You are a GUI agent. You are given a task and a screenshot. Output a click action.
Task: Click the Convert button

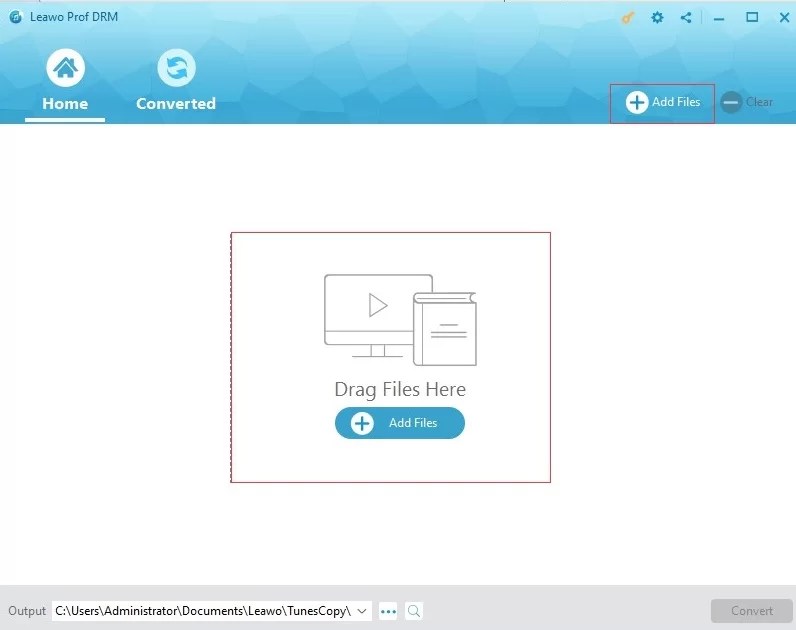click(751, 611)
